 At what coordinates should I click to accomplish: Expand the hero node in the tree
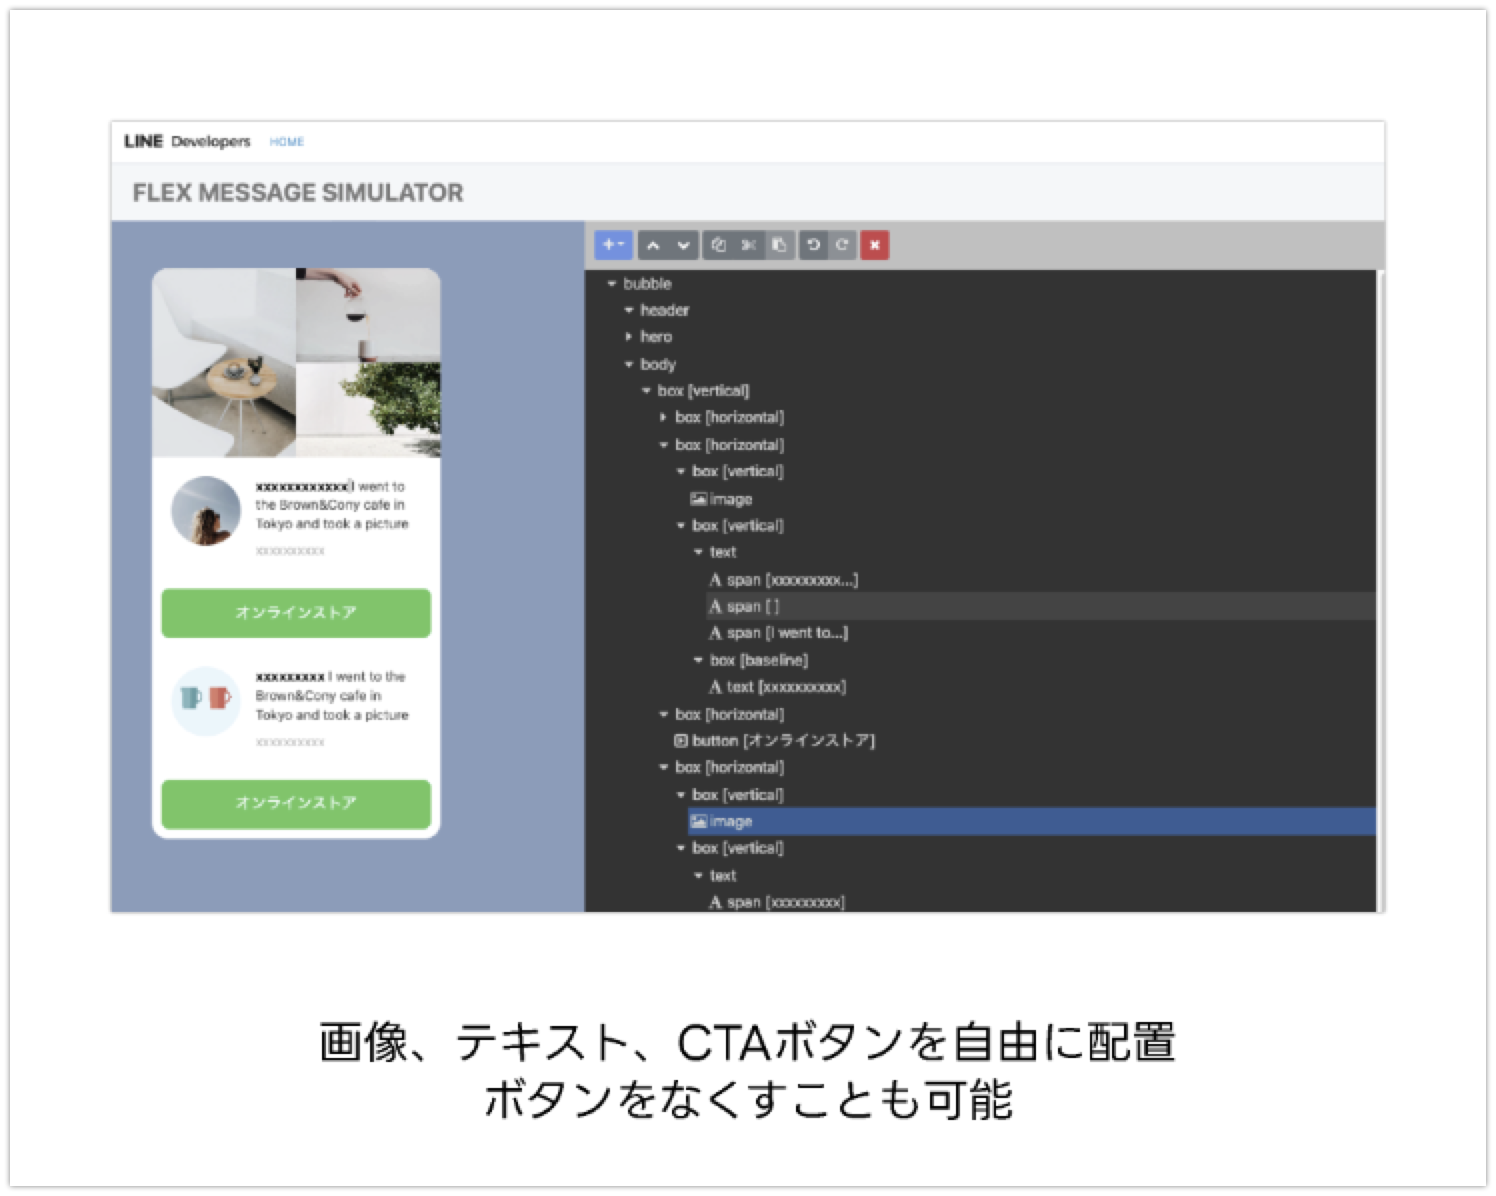click(627, 337)
